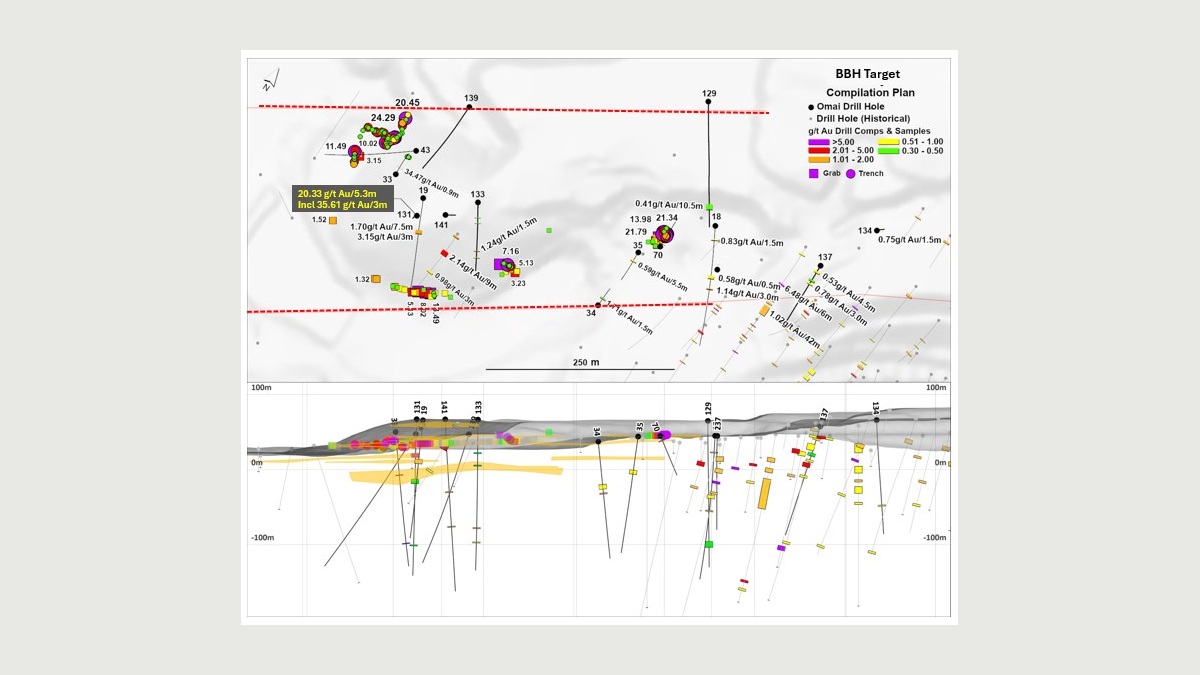Click the purple grab sample near 7.16

pyautogui.click(x=500, y=264)
